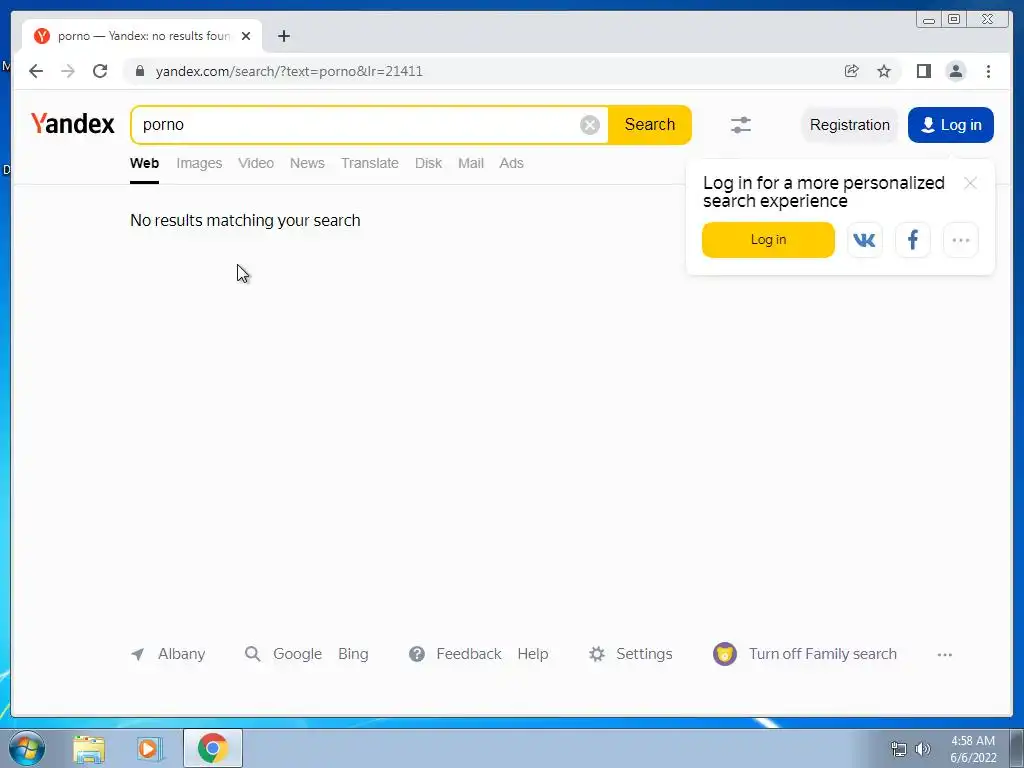
Task: Dismiss the personalized search login popup
Action: (970, 184)
